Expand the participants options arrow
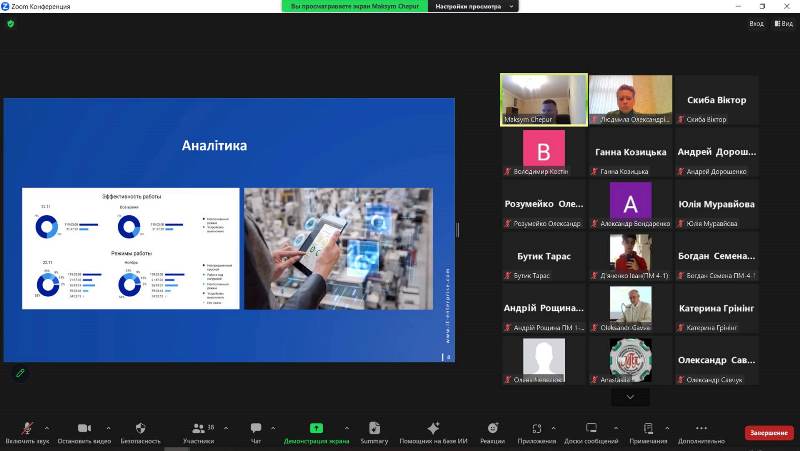 [x=226, y=428]
